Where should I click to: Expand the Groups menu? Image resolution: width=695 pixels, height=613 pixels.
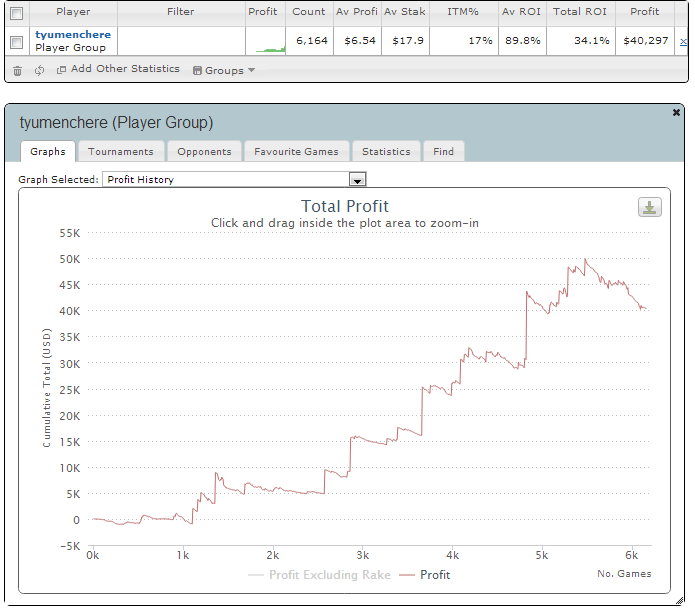(223, 70)
